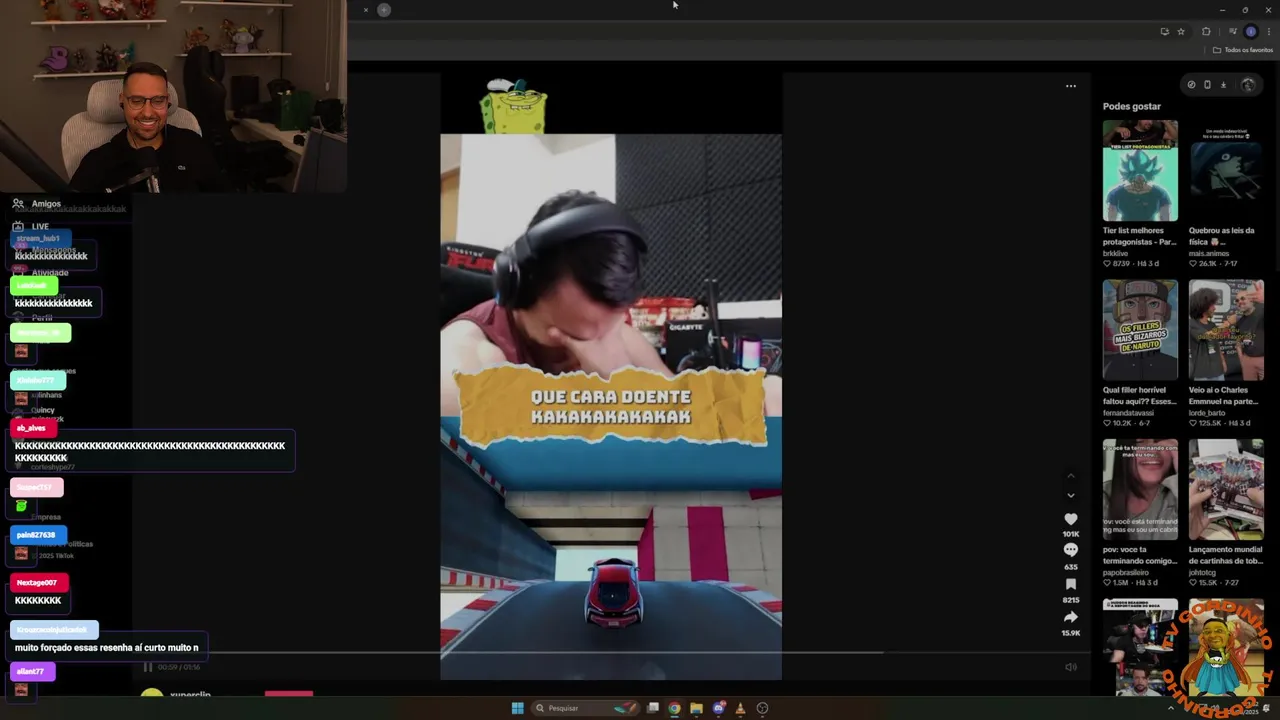1280x720 pixels.
Task: Open the fernandatavassi author link
Action: pos(1128,412)
